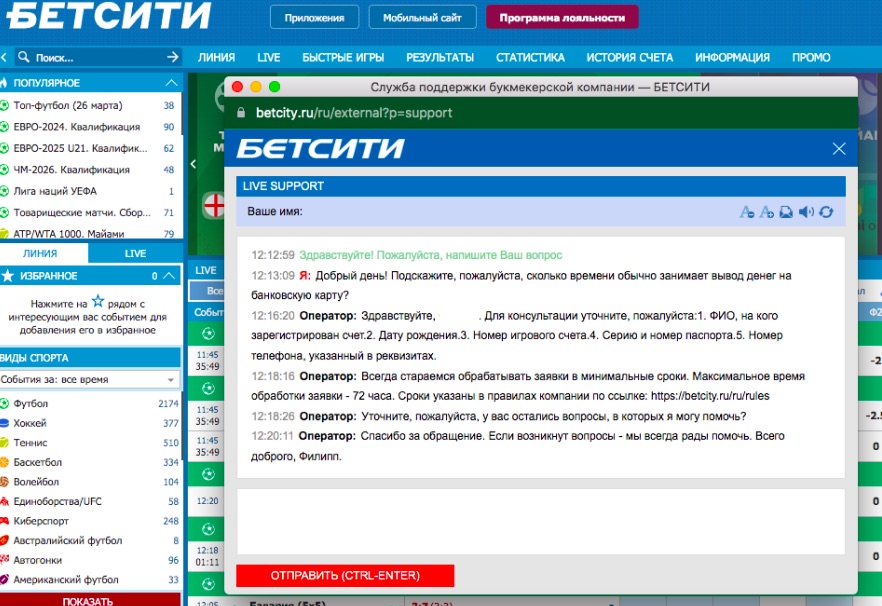Screen dimensions: 882x606
Task: Mute chat sound speaker icon
Action: click(x=806, y=212)
